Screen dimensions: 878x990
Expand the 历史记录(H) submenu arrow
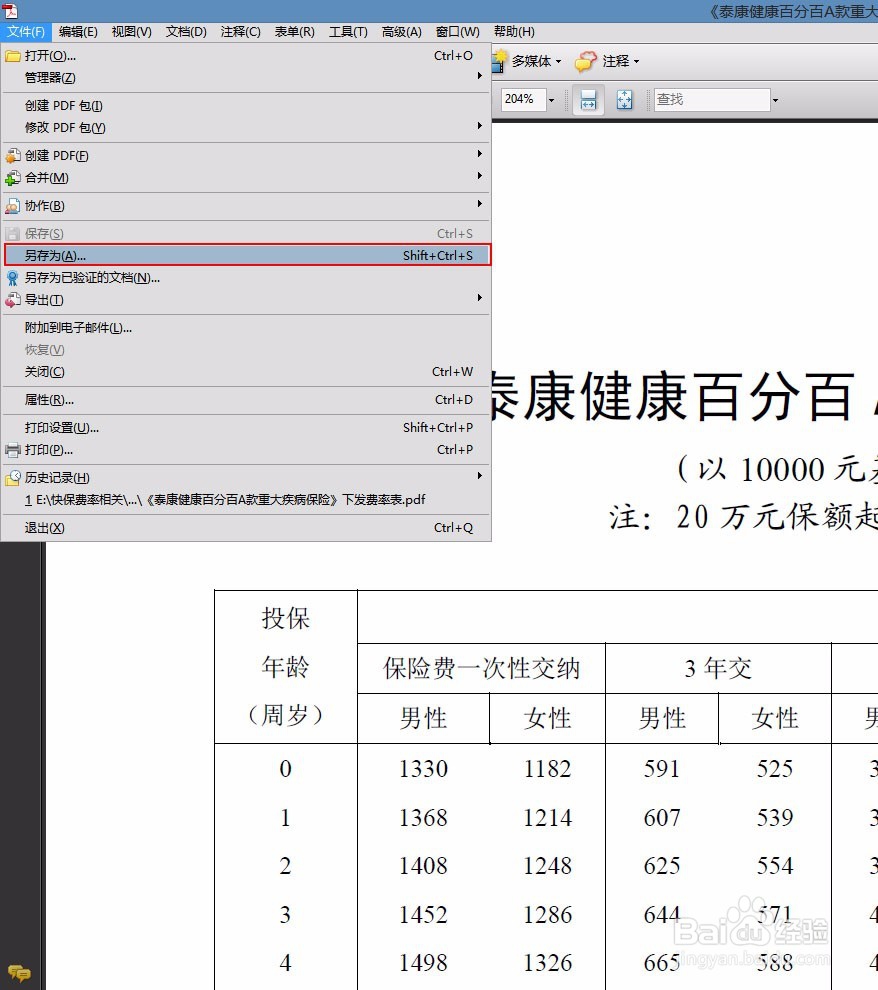coord(479,475)
